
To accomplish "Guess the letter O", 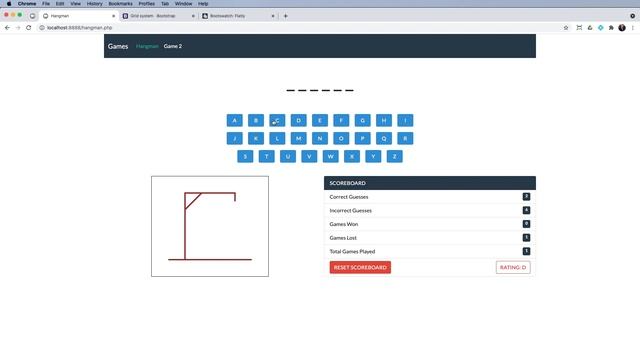I will pyautogui.click(x=341, y=138).
